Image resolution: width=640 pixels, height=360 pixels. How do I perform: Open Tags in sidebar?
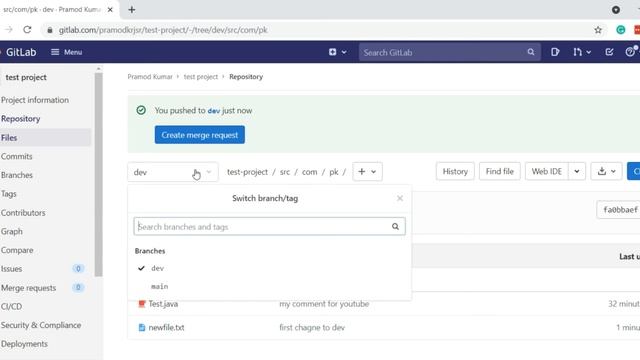point(9,194)
